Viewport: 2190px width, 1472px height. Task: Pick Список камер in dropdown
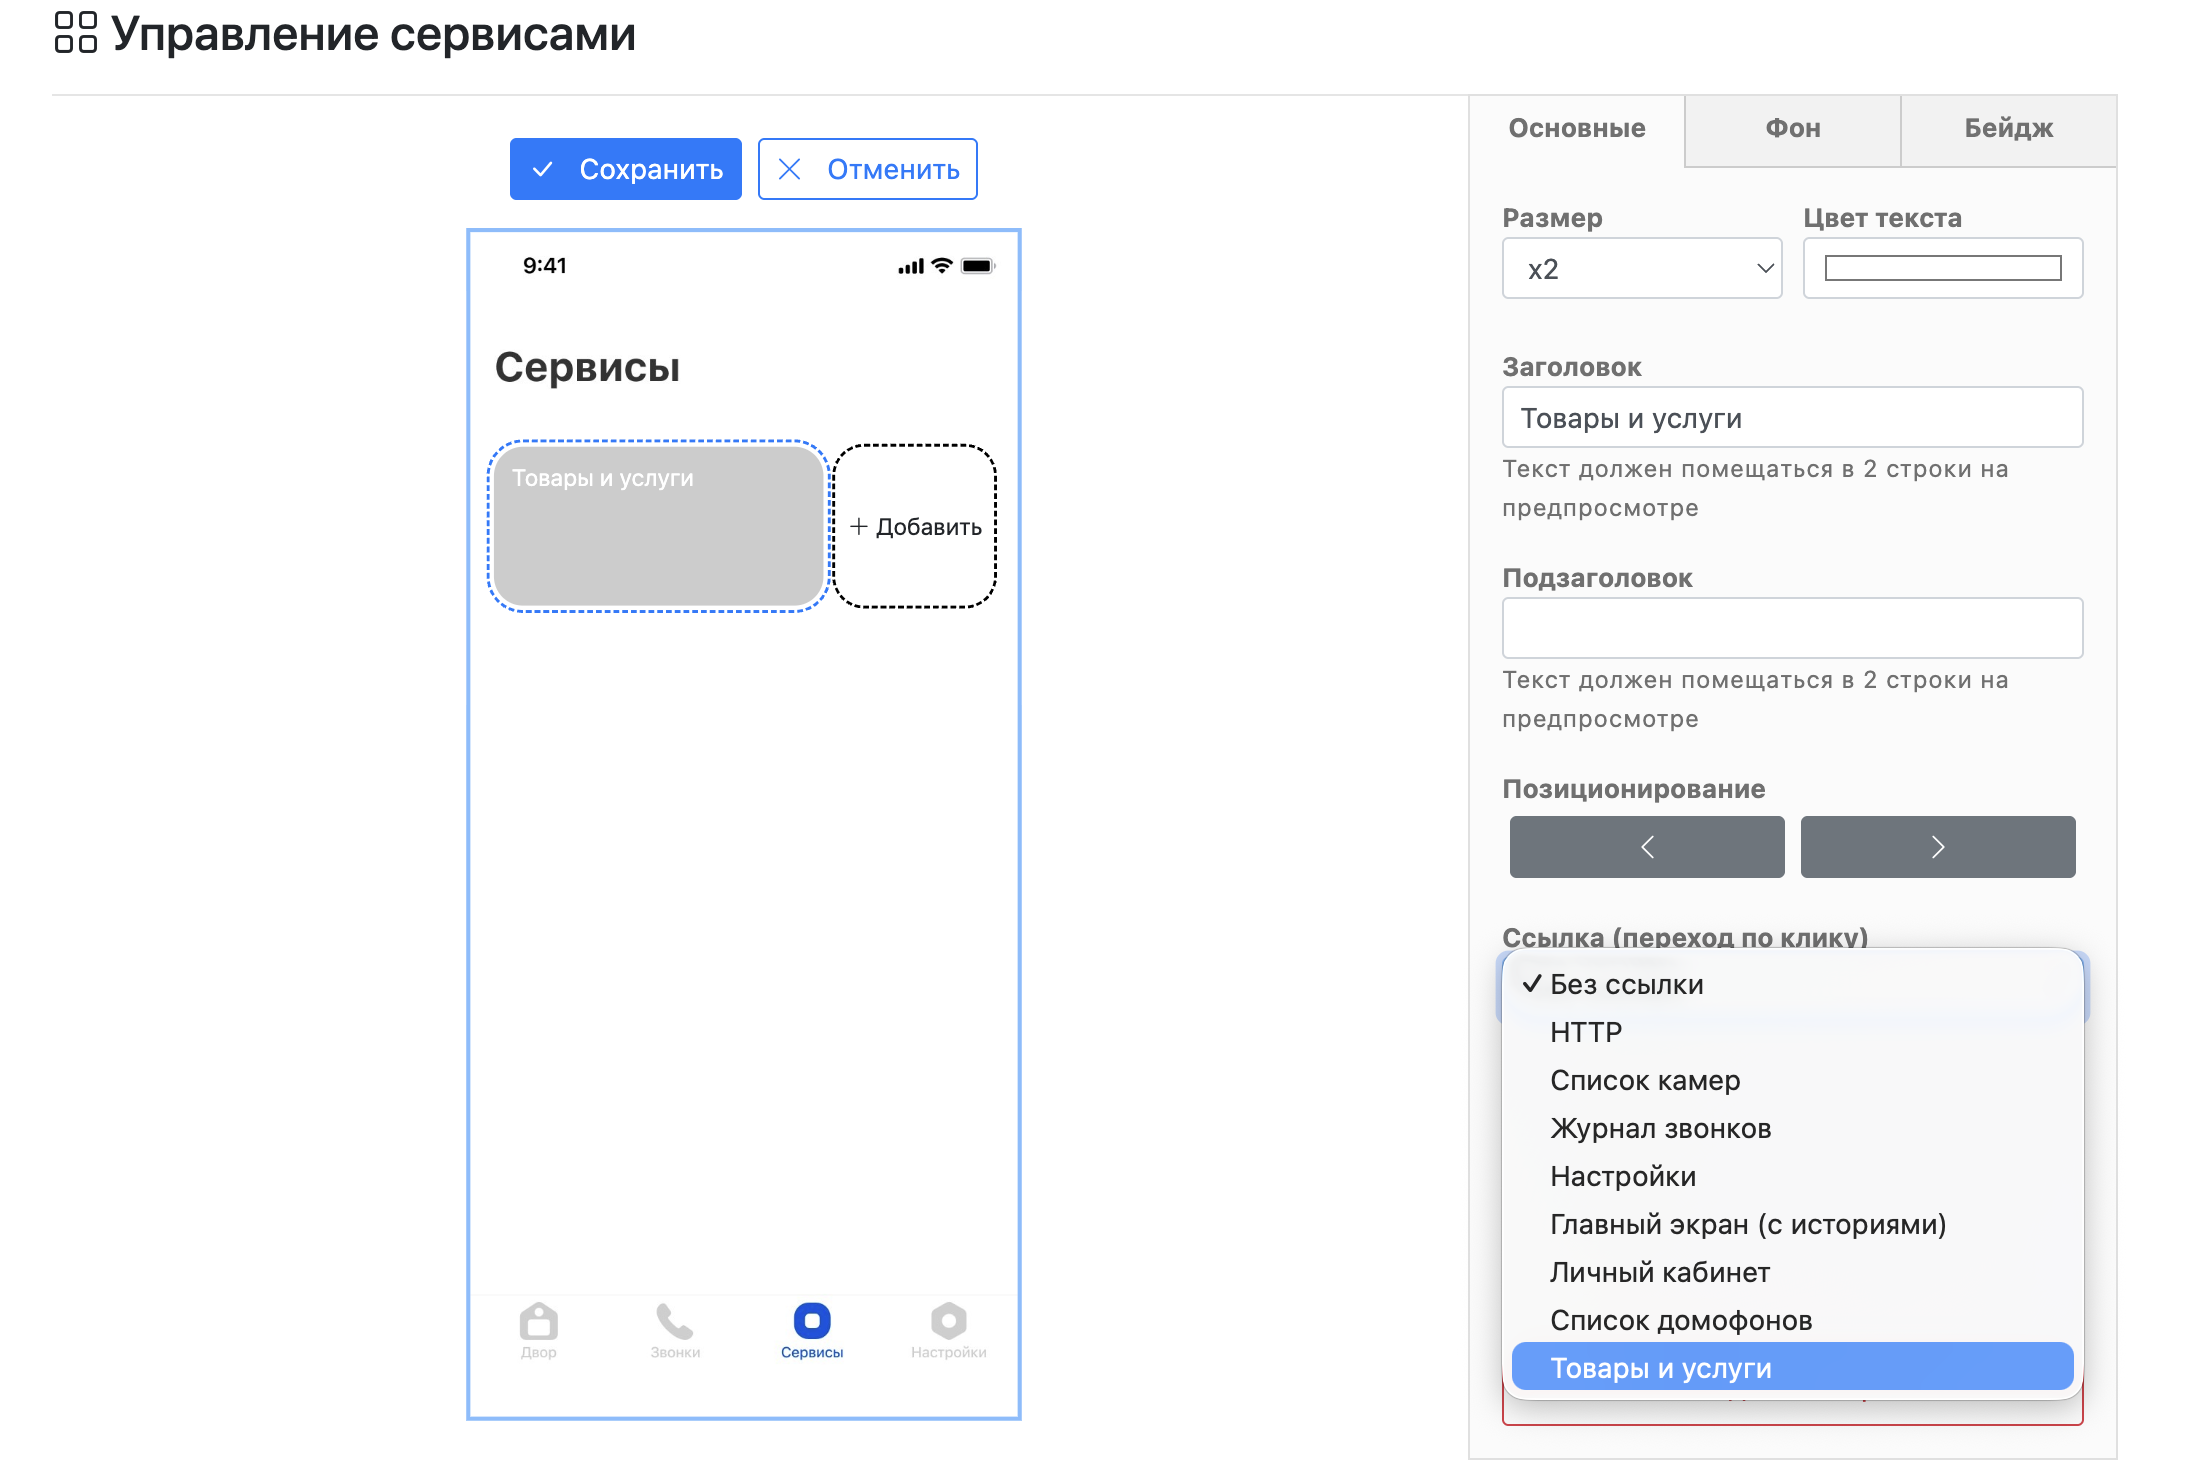tap(1645, 1080)
